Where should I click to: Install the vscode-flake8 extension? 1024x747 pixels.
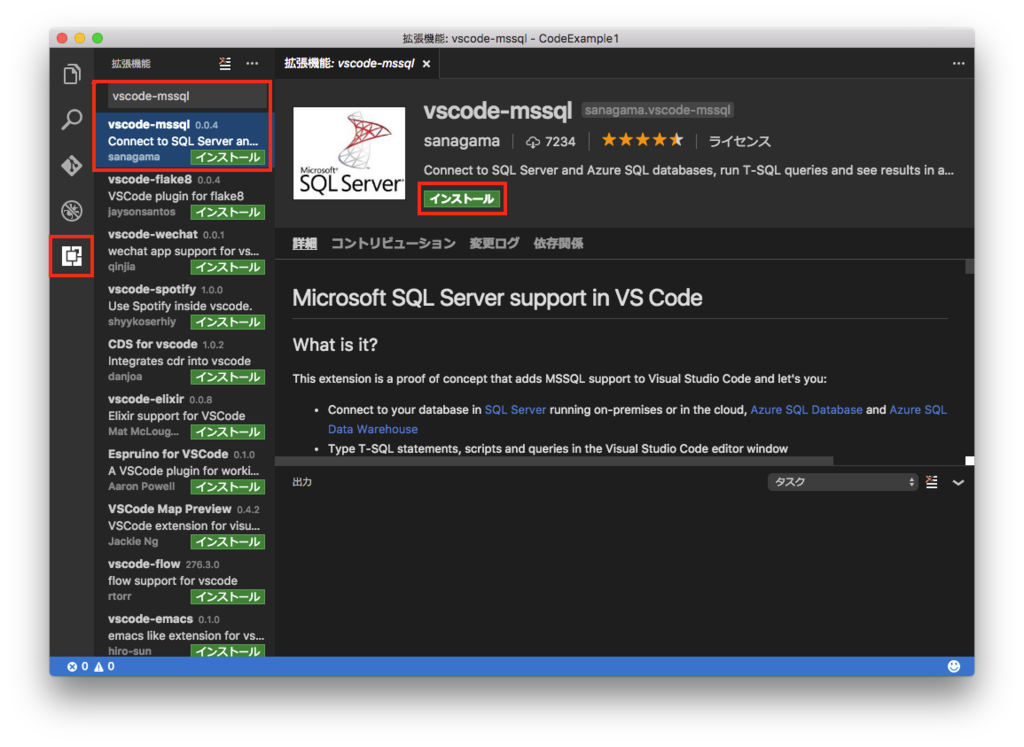(x=228, y=212)
